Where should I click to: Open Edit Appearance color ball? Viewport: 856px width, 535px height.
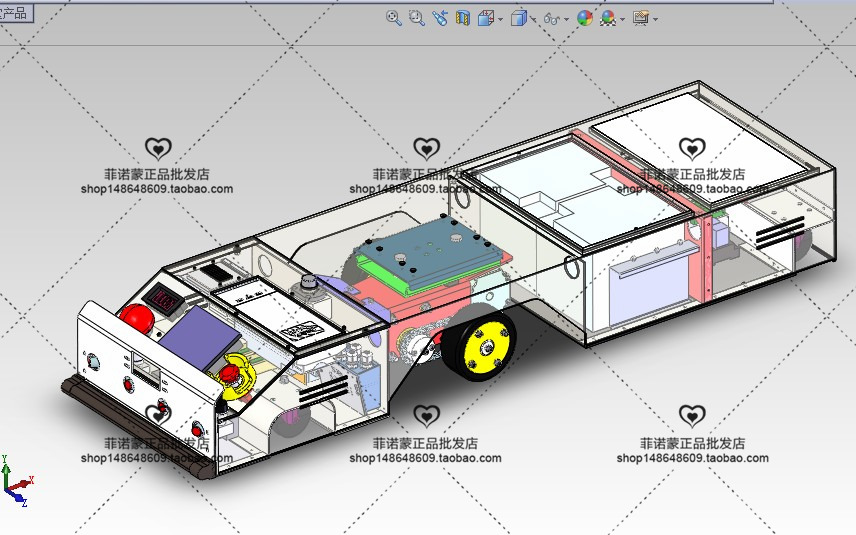coord(585,18)
